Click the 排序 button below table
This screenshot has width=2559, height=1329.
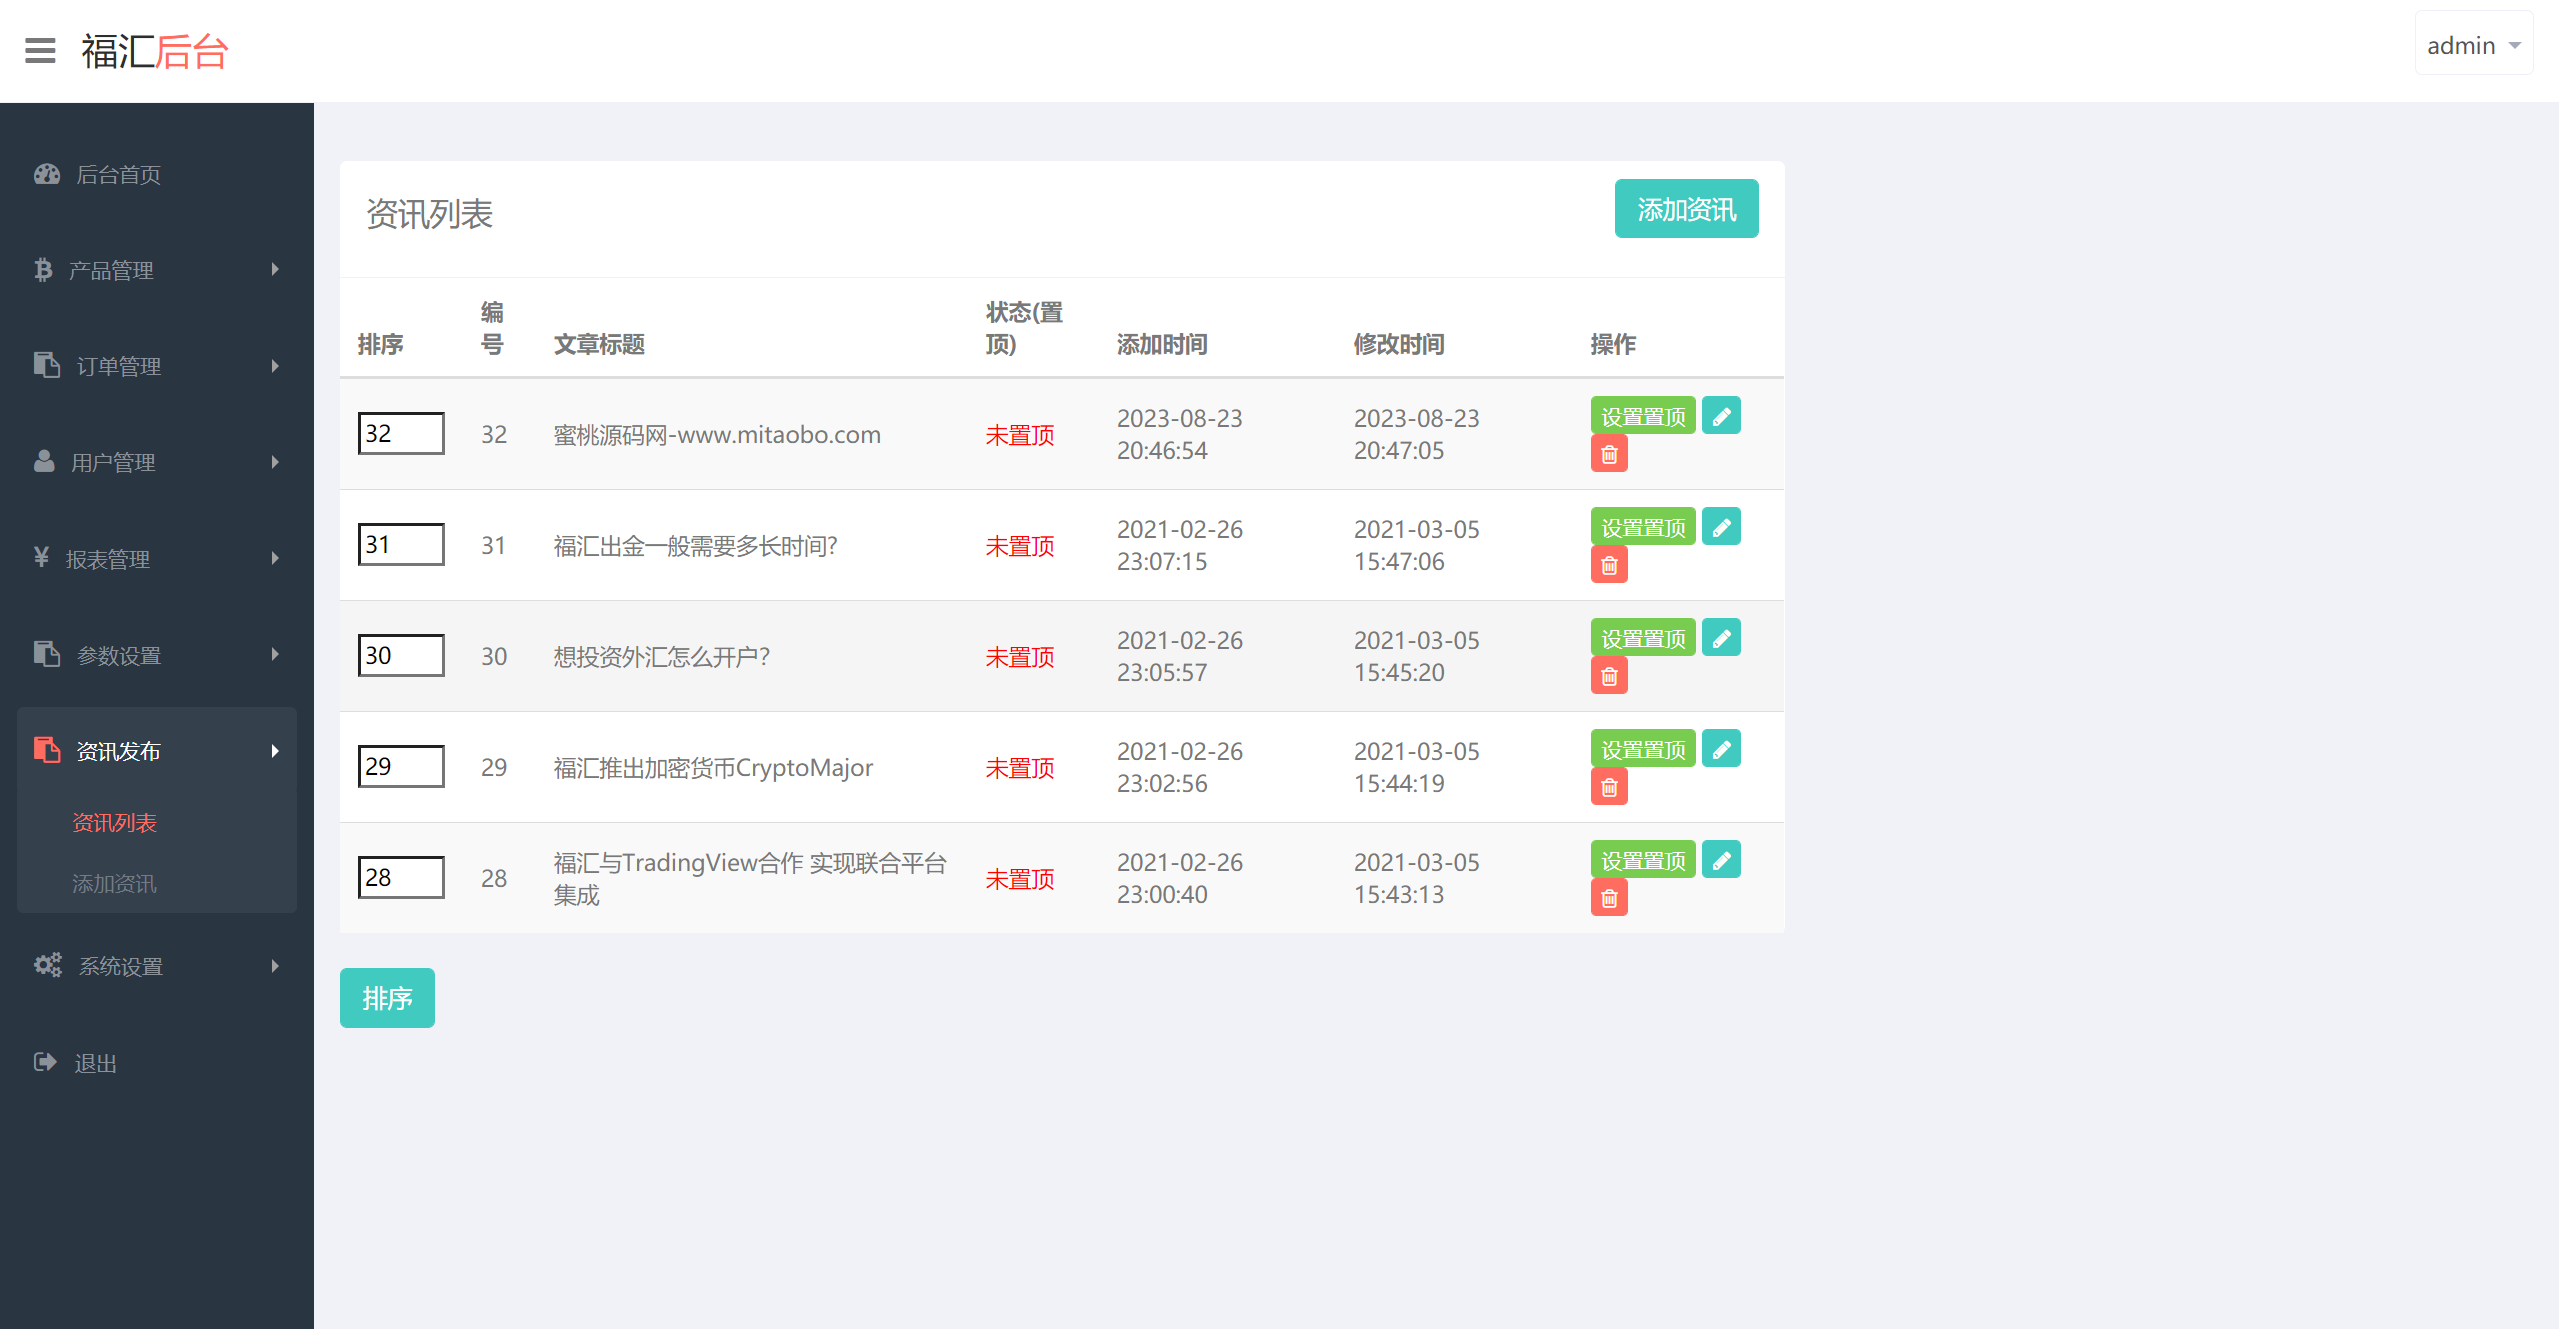pyautogui.click(x=387, y=998)
